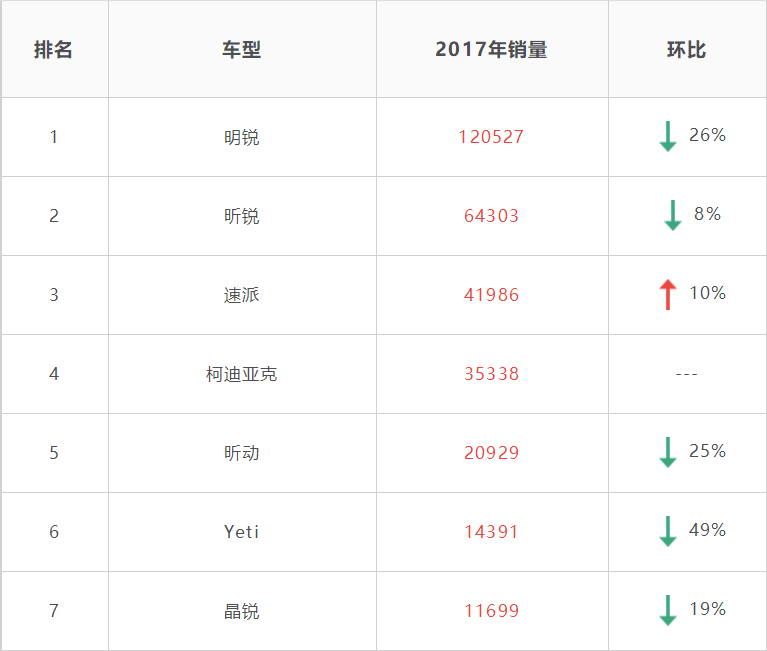Image resolution: width=767 pixels, height=651 pixels.
Task: Click the green down arrow beside 8%
Action: (x=673, y=215)
